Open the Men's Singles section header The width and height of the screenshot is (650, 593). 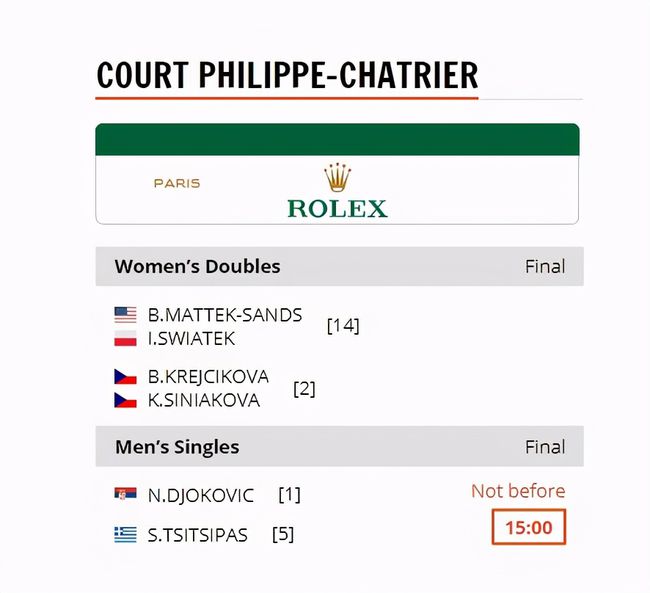340,447
